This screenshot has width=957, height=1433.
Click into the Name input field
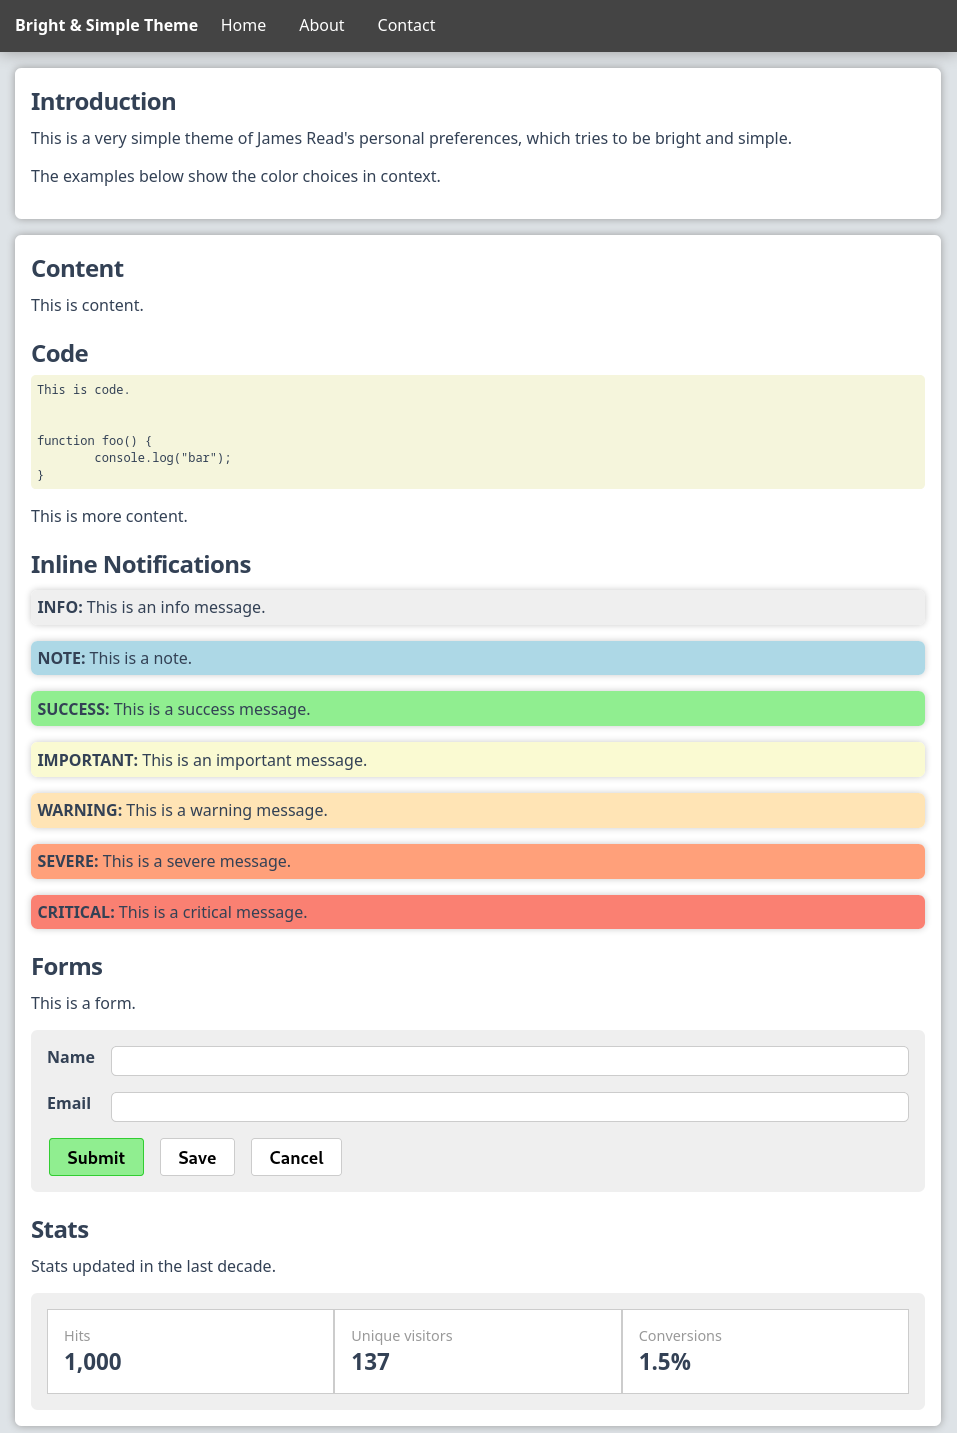509,1060
